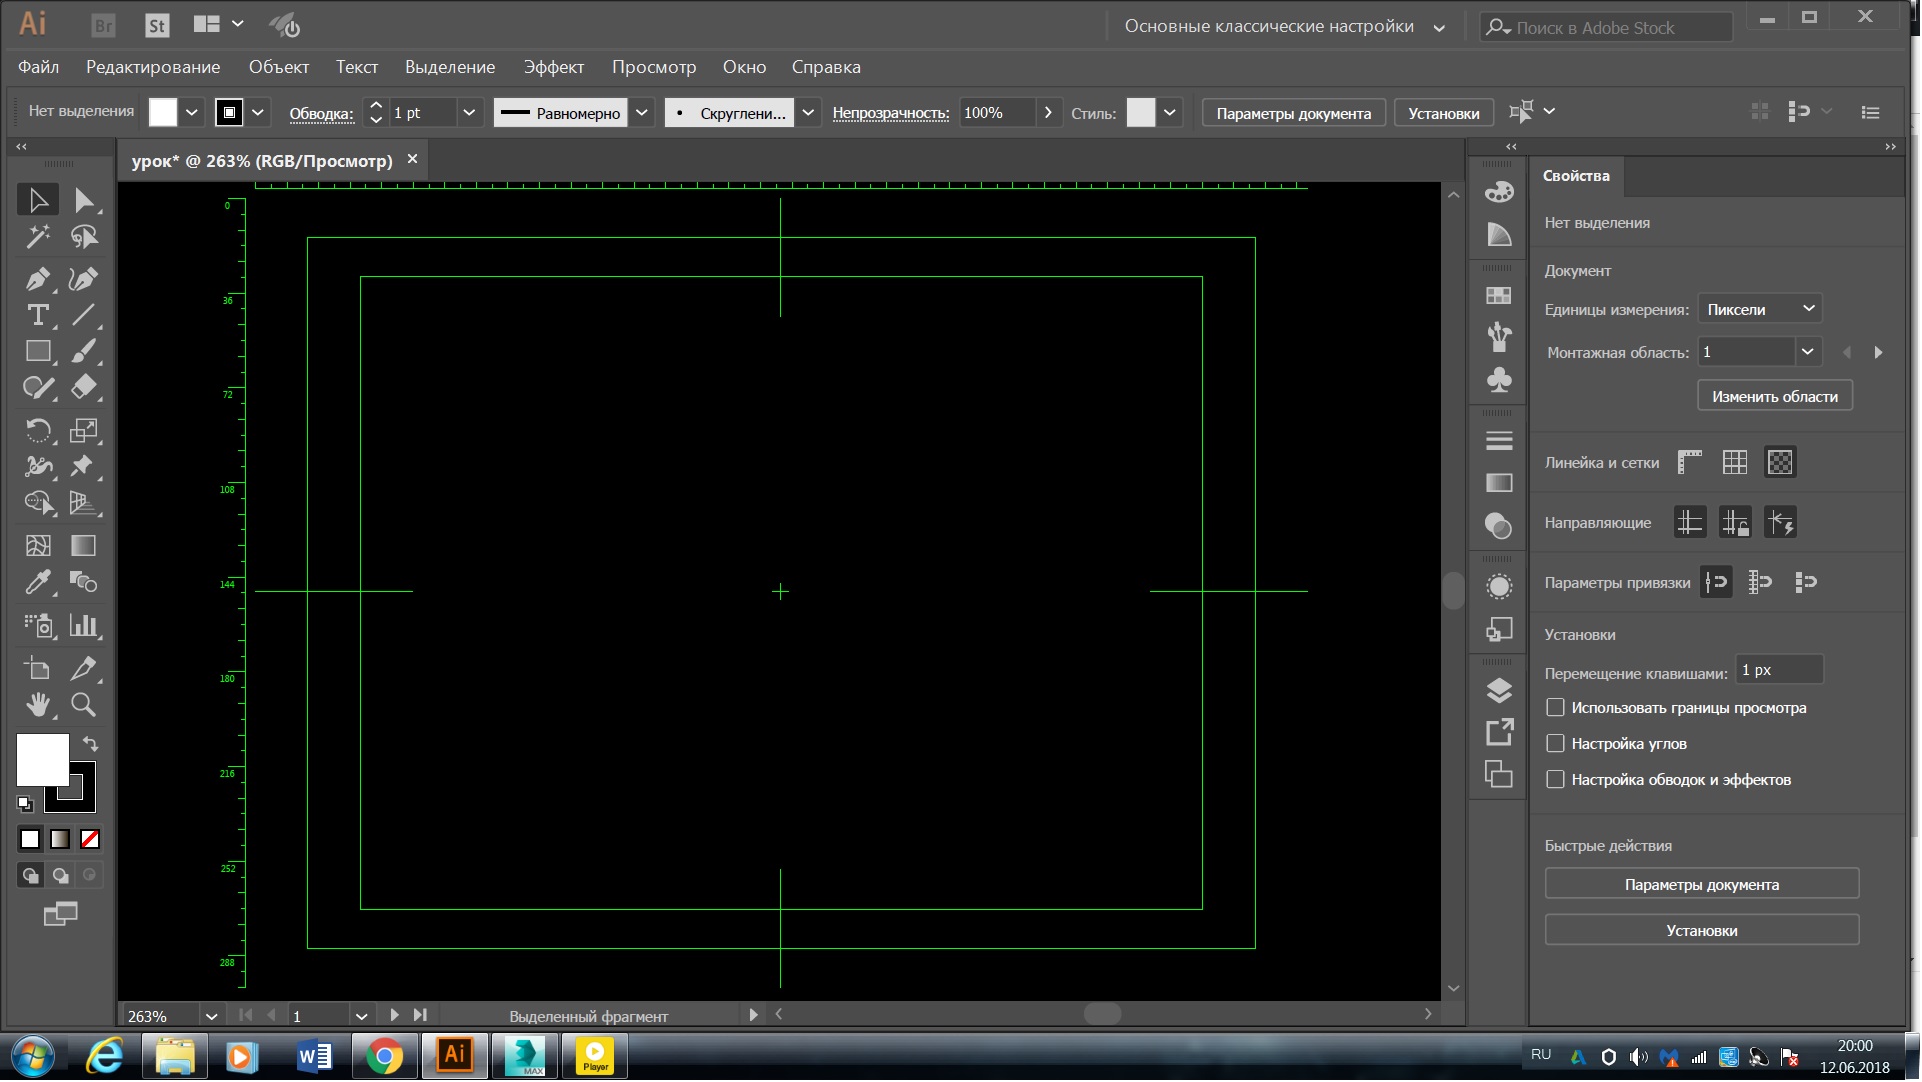Screen dimensions: 1922x1082
Task: Open the Просмотр menu
Action: pyautogui.click(x=654, y=67)
